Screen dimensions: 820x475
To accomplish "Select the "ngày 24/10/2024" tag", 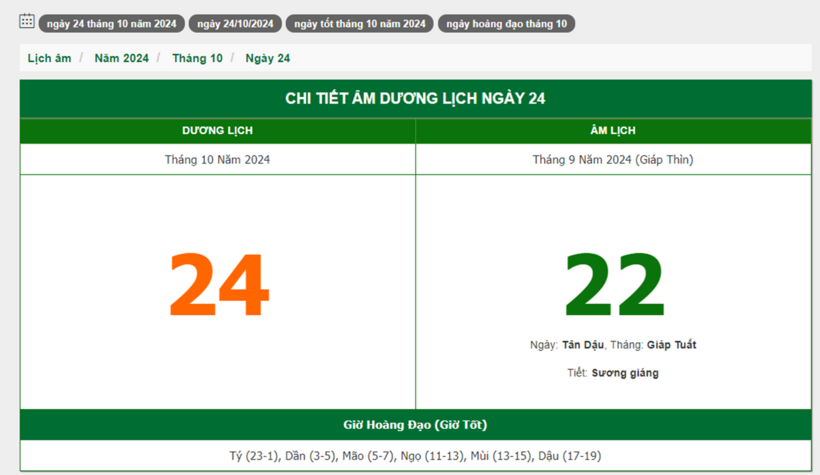I will click(x=235, y=24).
